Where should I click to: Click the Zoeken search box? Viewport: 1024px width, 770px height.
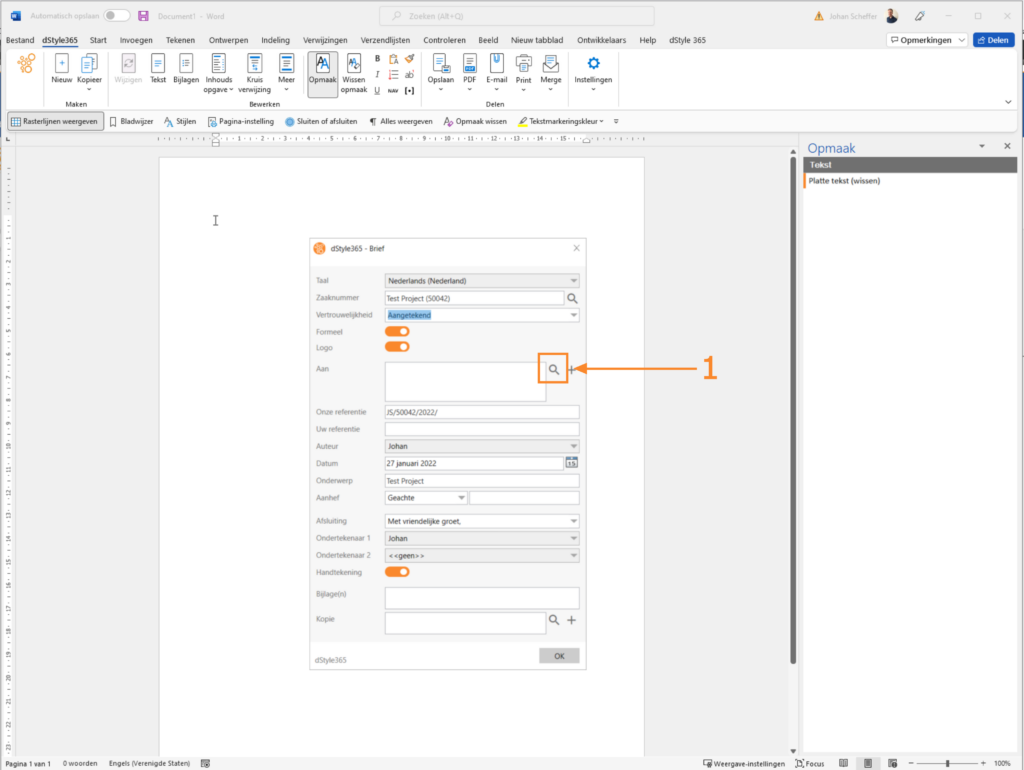pos(517,16)
